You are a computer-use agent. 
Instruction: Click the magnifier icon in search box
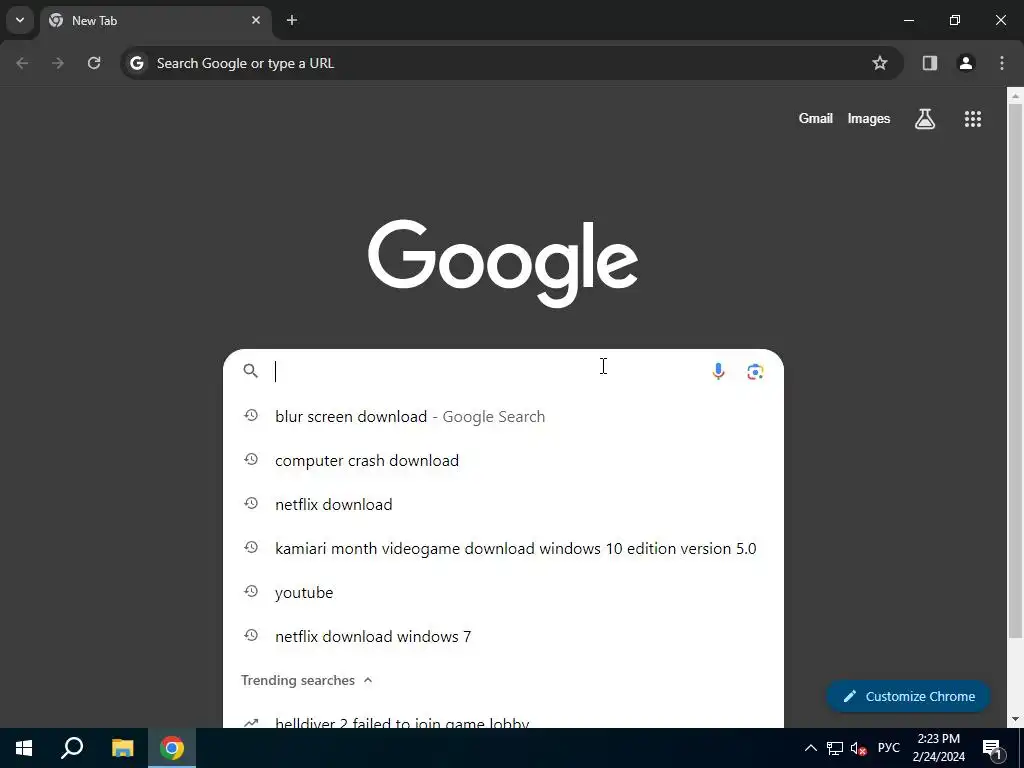pyautogui.click(x=251, y=371)
